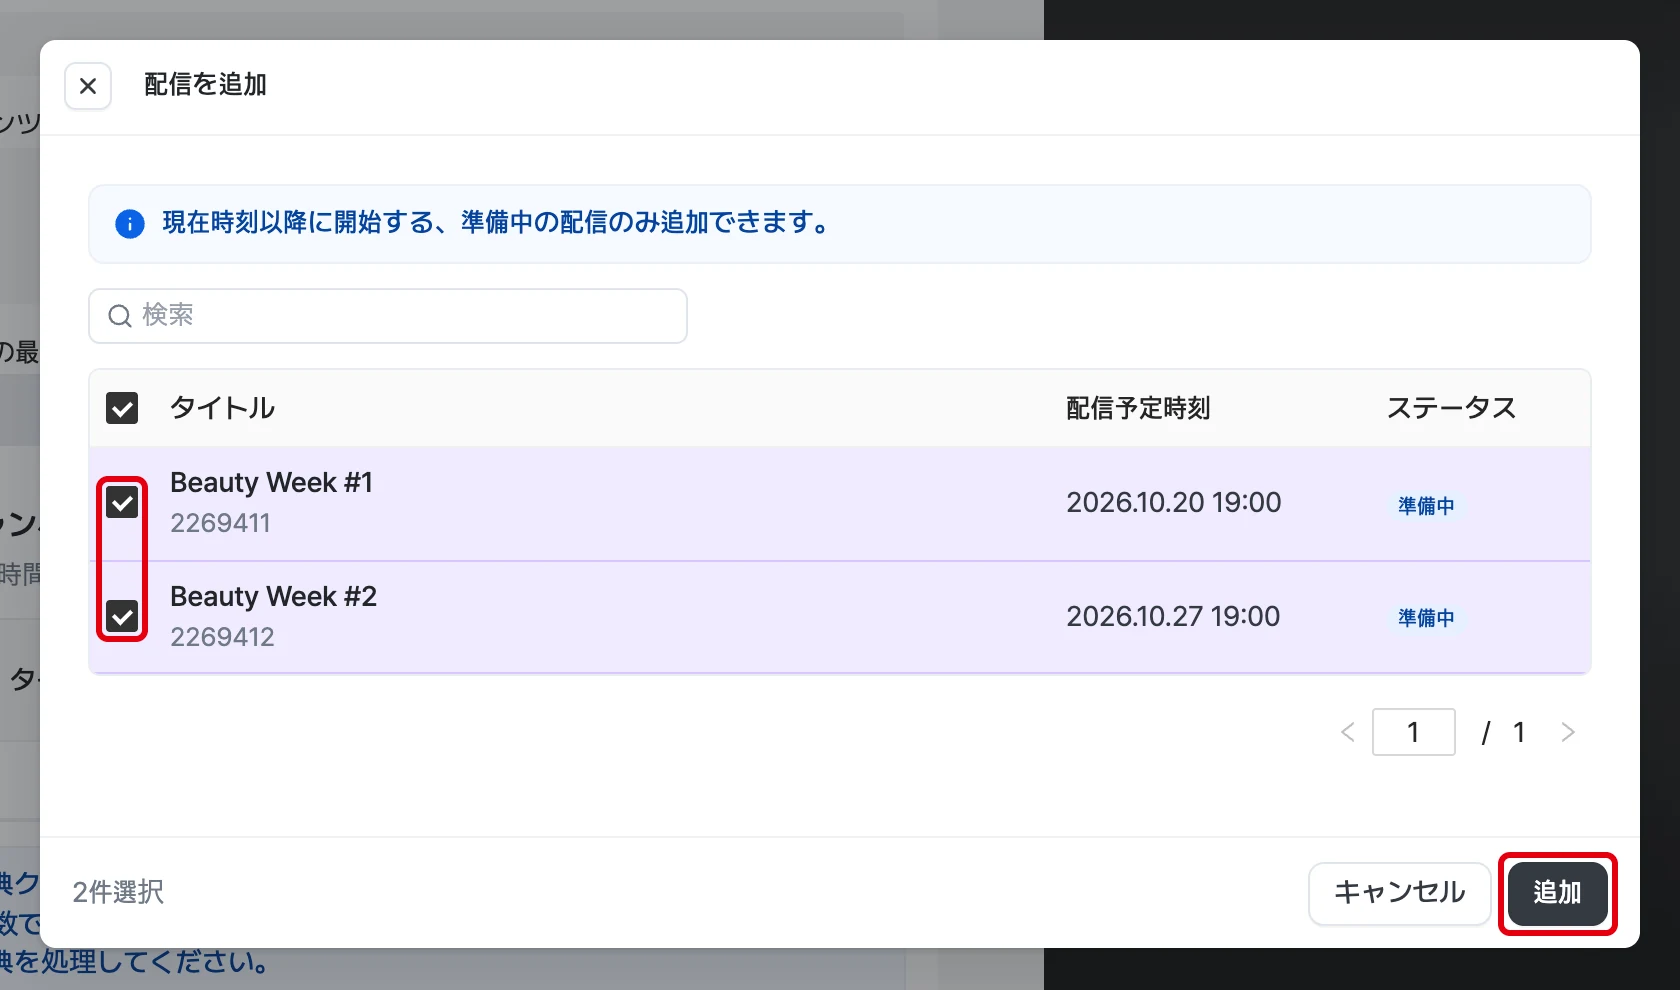Click 準備中 badge for Beauty Week #2

1426,618
